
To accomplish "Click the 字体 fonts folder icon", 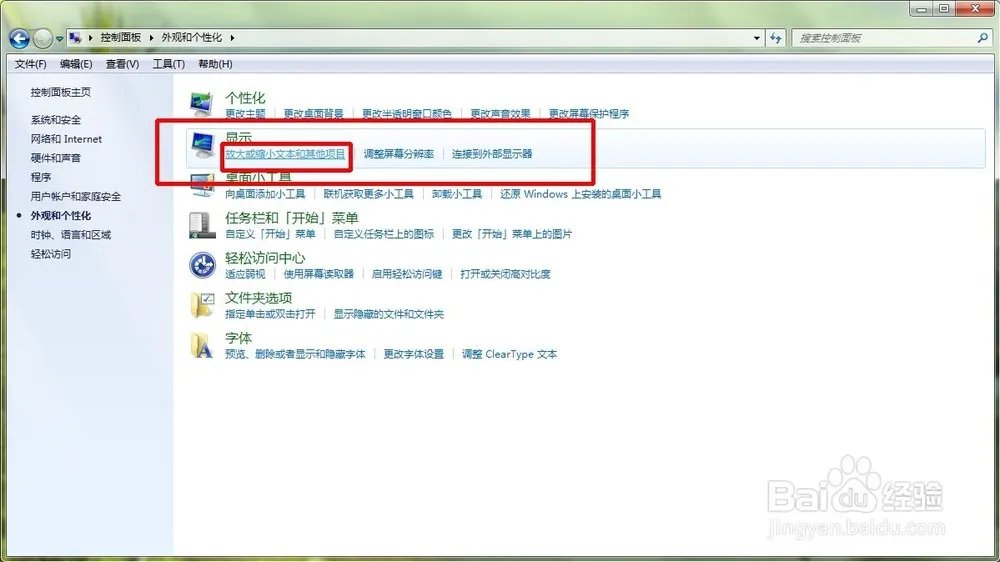I will pos(202,345).
